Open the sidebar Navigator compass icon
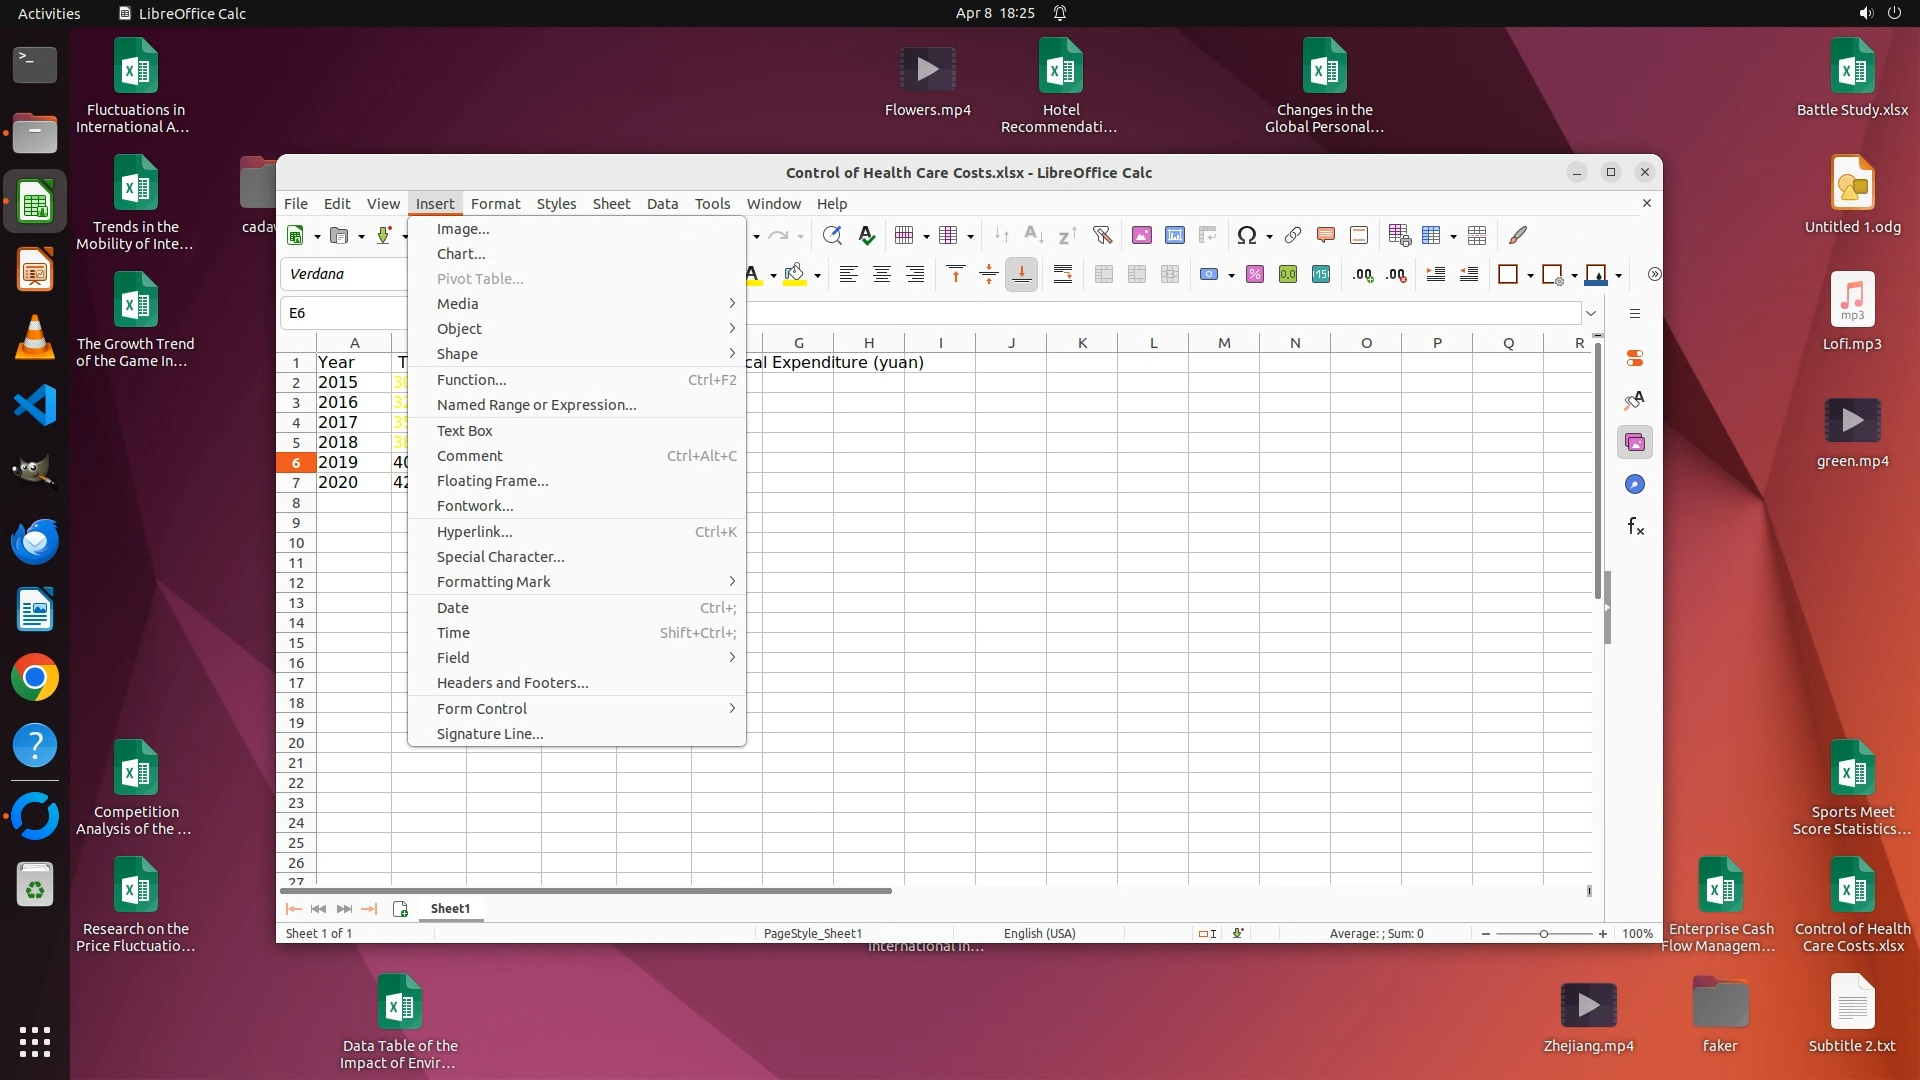 pos(1635,485)
